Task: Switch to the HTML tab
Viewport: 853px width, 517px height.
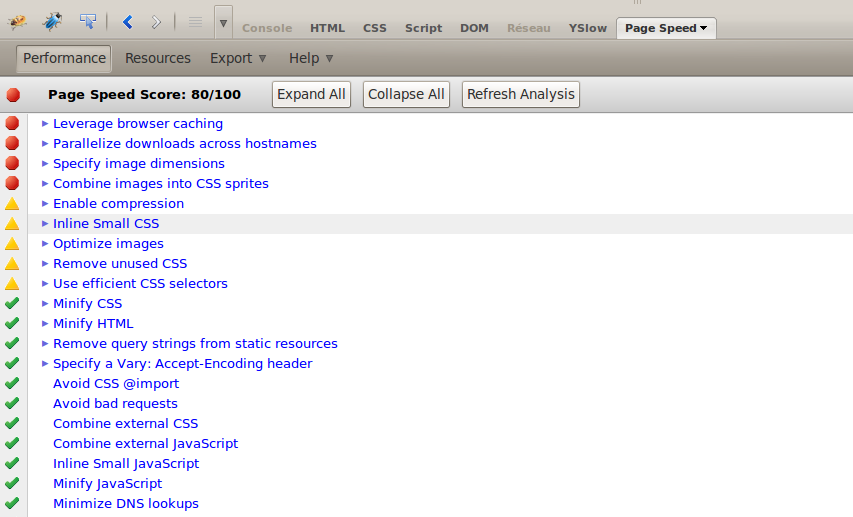Action: point(327,28)
